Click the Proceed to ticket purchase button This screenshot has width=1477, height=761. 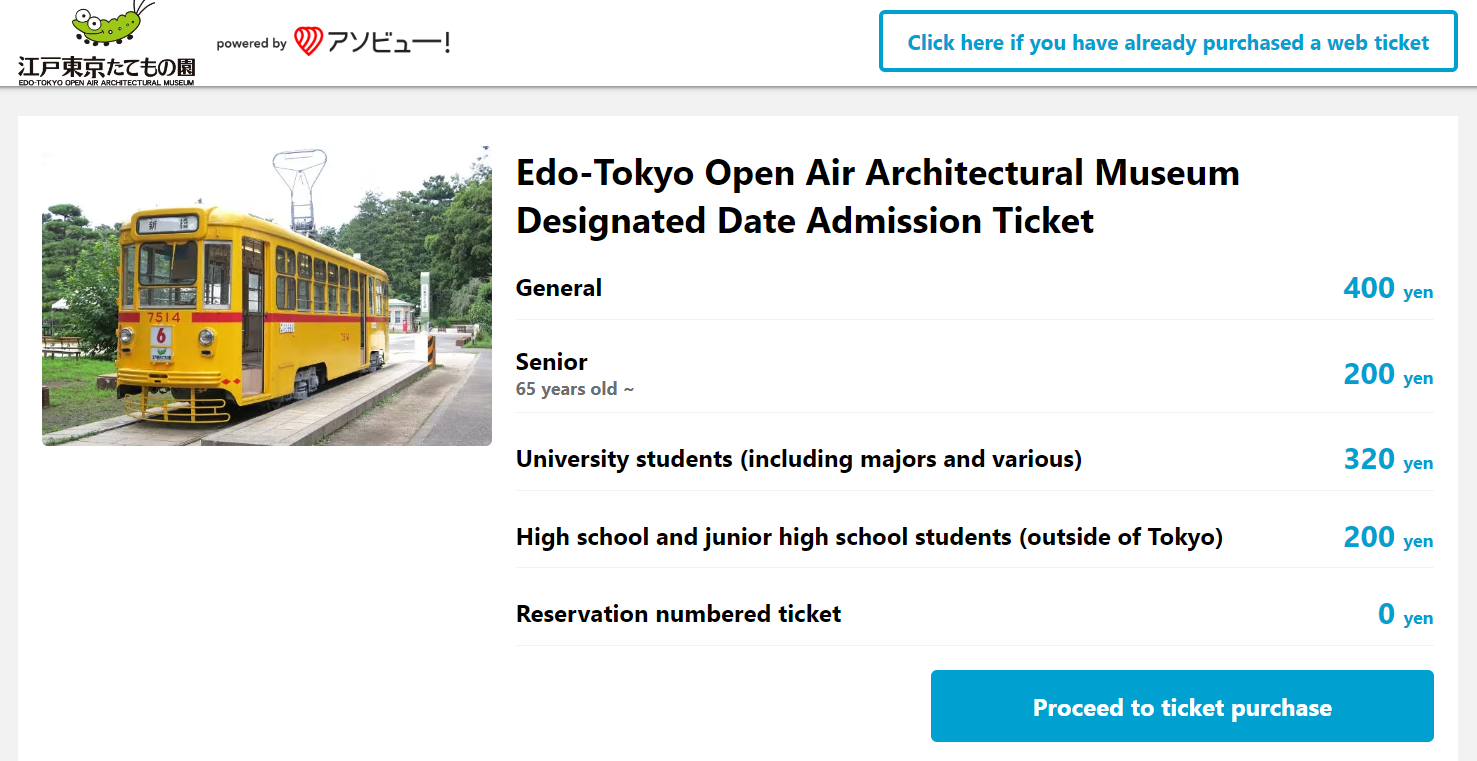pyautogui.click(x=1182, y=707)
